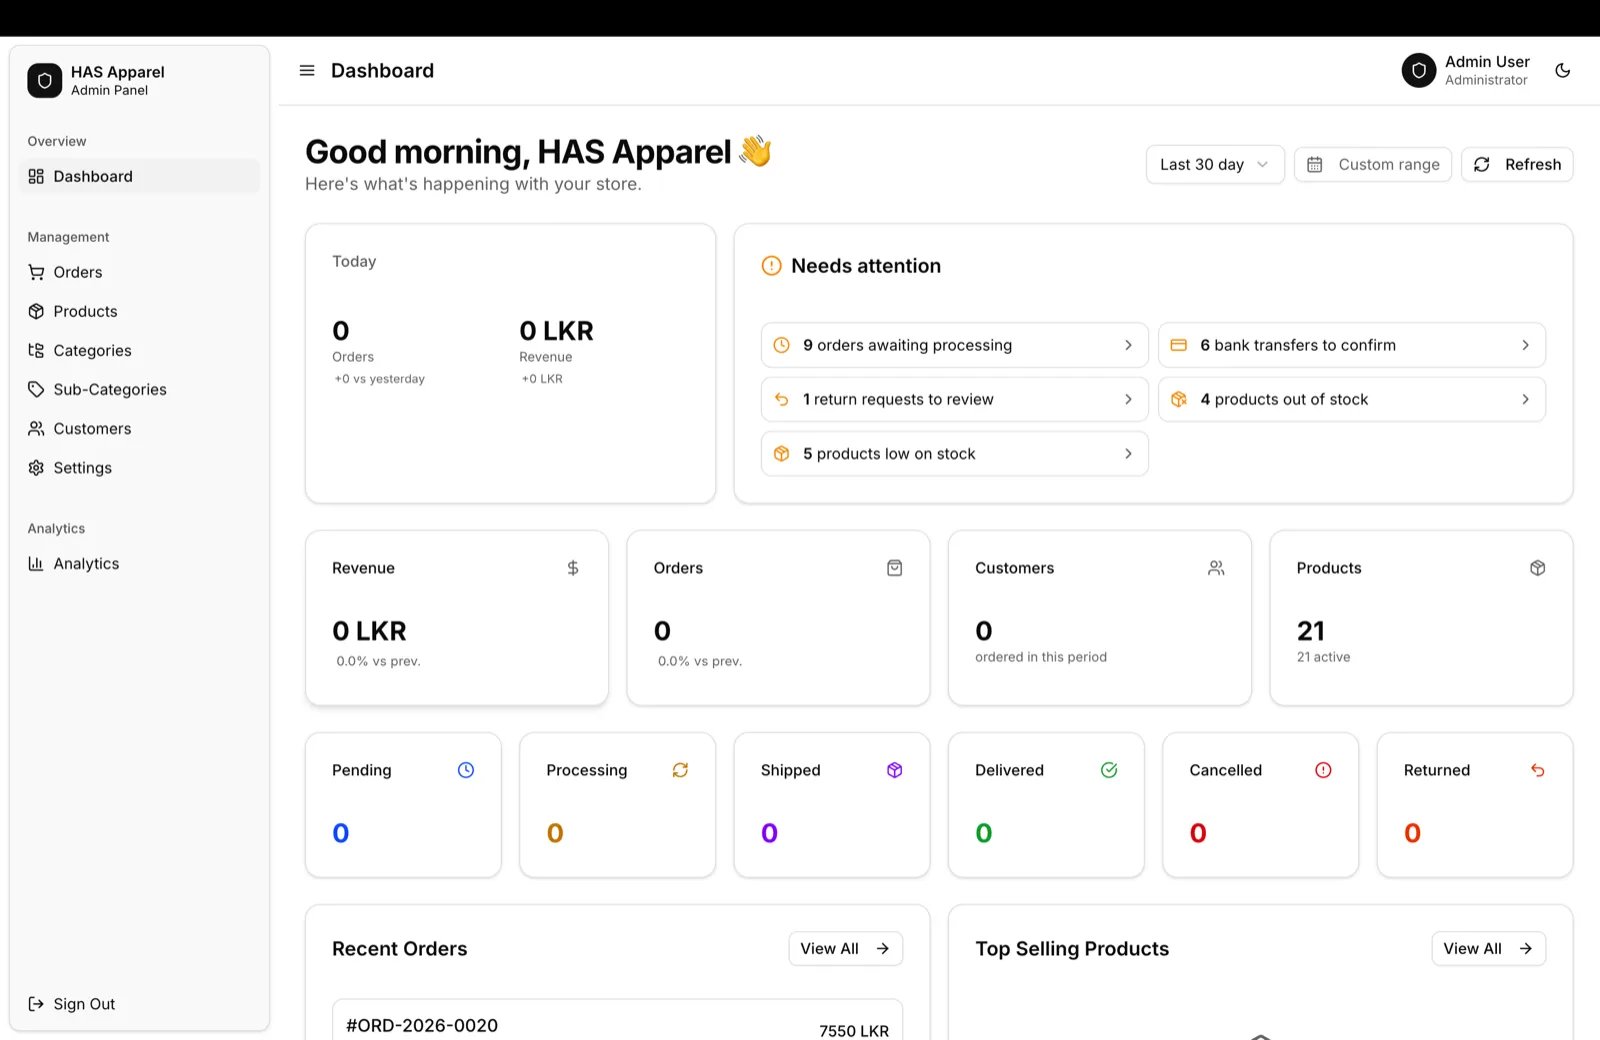Expand the 5 products low on stock chevron

1128,454
